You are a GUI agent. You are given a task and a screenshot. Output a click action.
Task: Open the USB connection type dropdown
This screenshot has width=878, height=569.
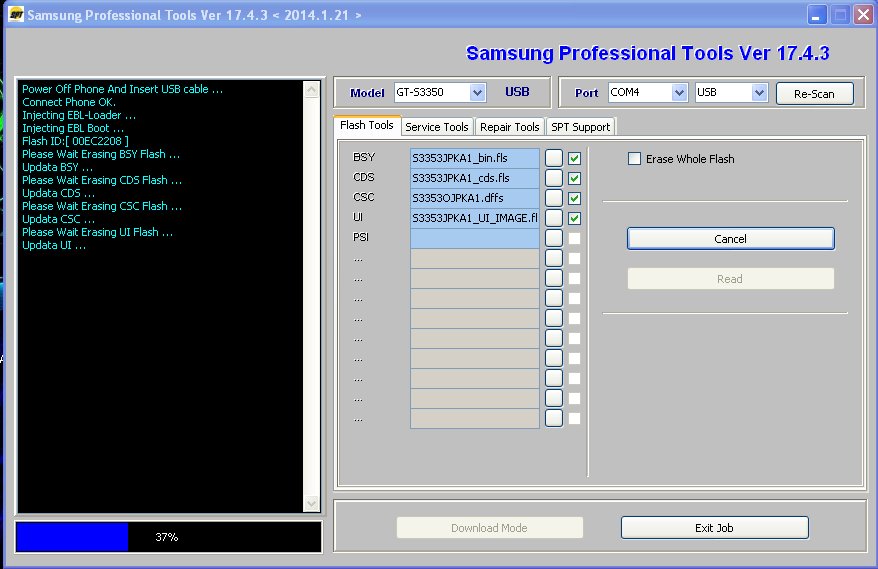point(759,92)
